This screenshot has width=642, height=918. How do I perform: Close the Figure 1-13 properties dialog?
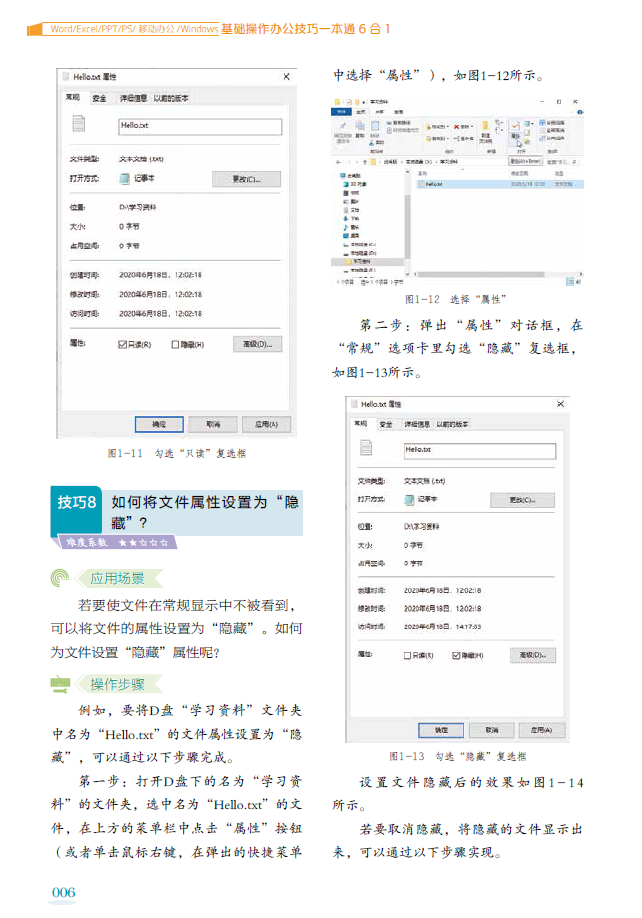pyautogui.click(x=560, y=404)
